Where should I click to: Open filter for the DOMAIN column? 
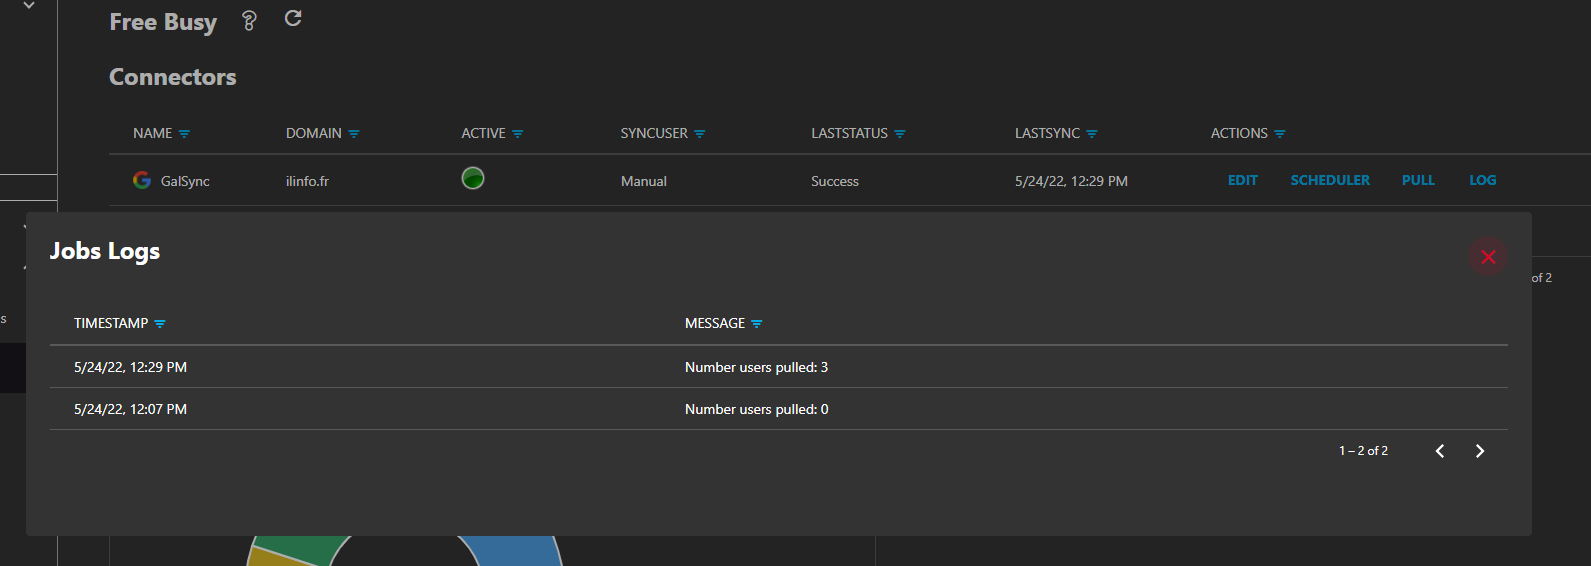354,134
